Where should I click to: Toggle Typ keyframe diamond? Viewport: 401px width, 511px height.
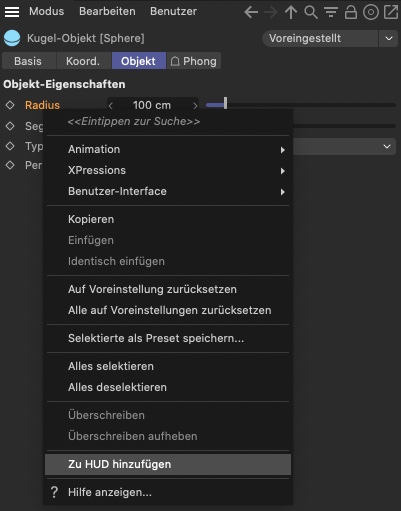tap(10, 146)
